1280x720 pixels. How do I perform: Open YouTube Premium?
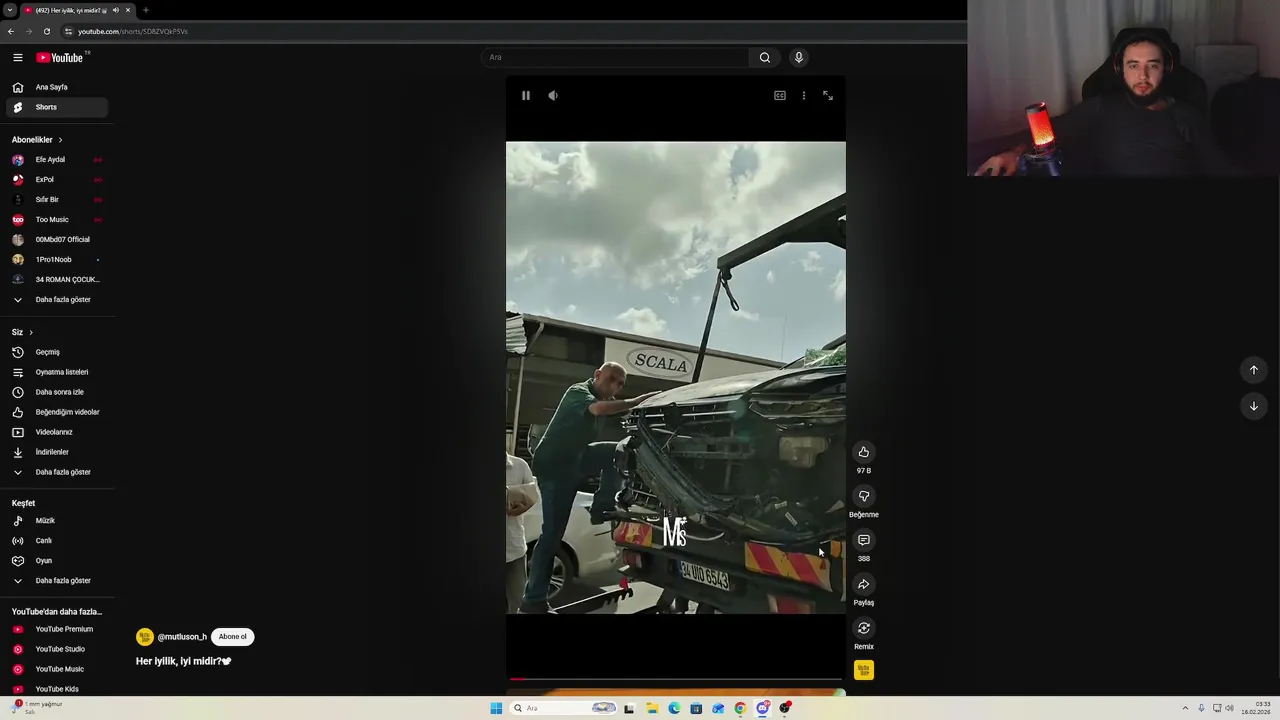(x=56, y=629)
